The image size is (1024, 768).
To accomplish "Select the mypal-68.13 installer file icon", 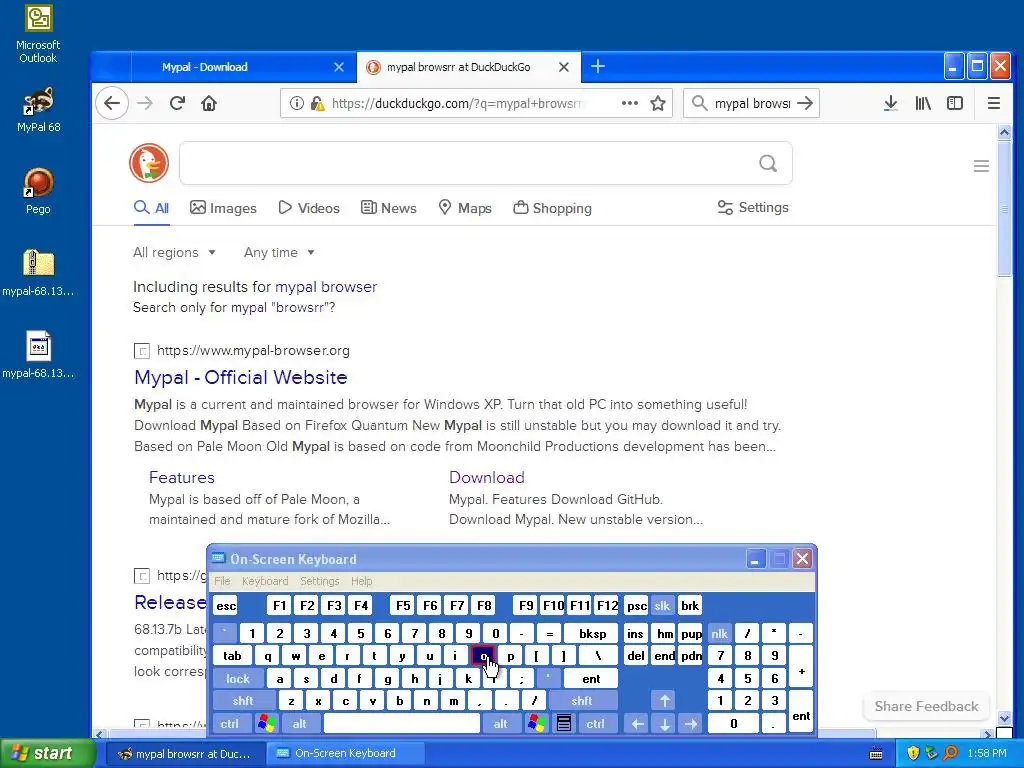I will click(x=38, y=355).
